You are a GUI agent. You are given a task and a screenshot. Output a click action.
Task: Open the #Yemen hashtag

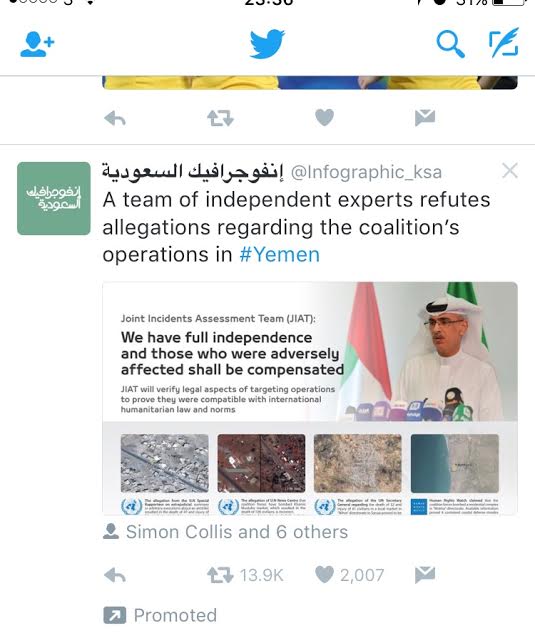coord(279,255)
